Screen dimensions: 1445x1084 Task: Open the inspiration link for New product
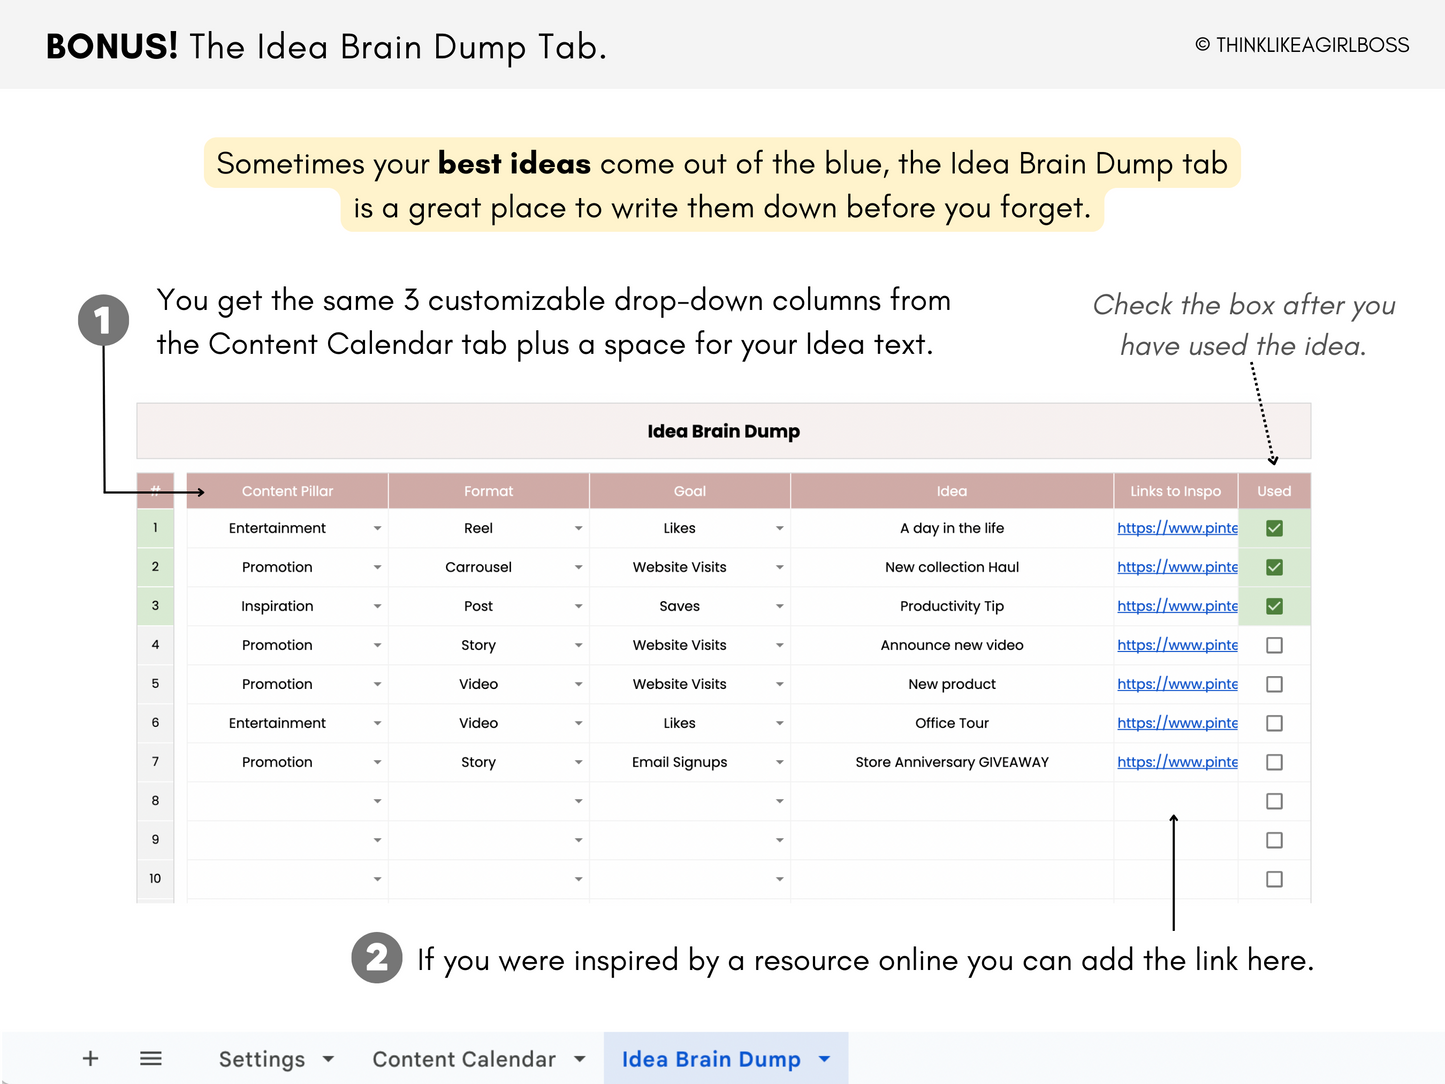pyautogui.click(x=1177, y=684)
